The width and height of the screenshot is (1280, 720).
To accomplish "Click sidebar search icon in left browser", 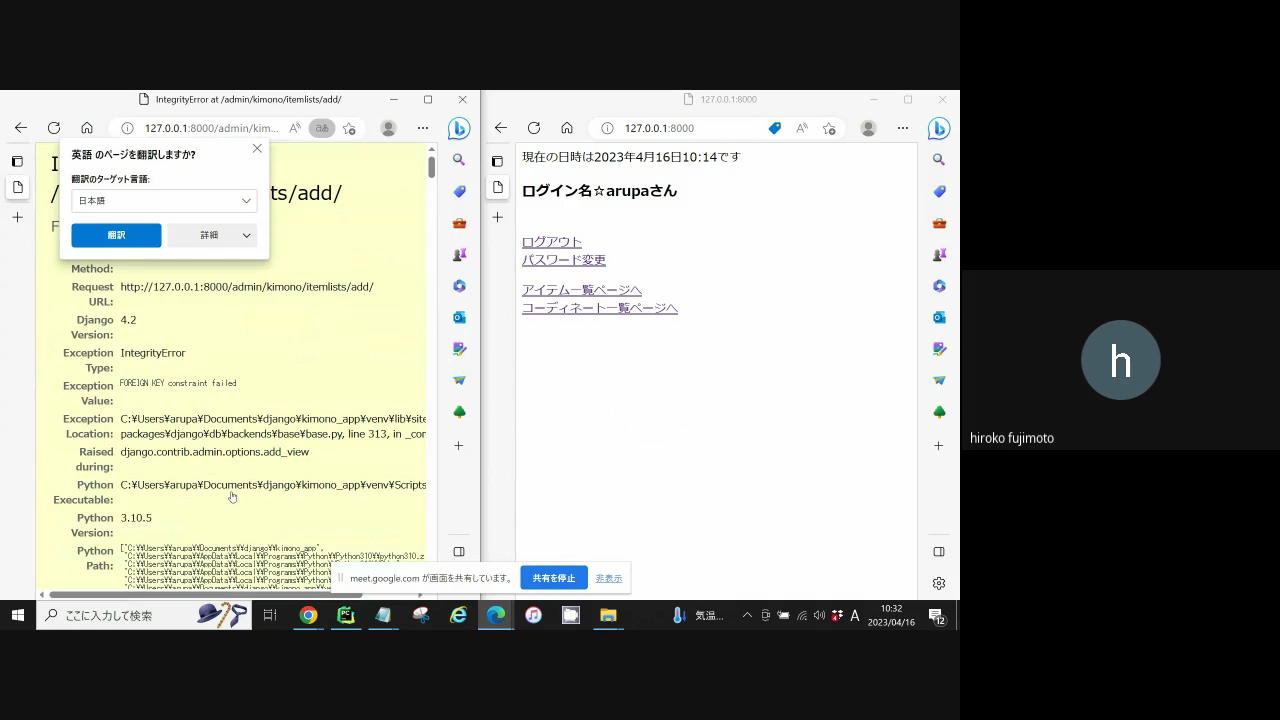I will tap(459, 160).
